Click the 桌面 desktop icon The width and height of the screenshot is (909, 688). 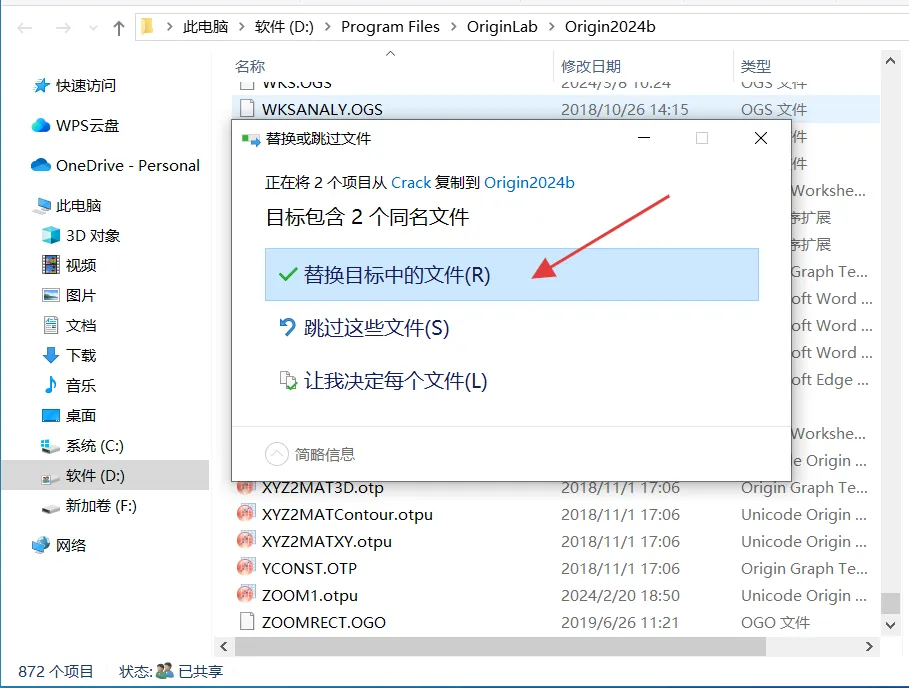coord(50,415)
